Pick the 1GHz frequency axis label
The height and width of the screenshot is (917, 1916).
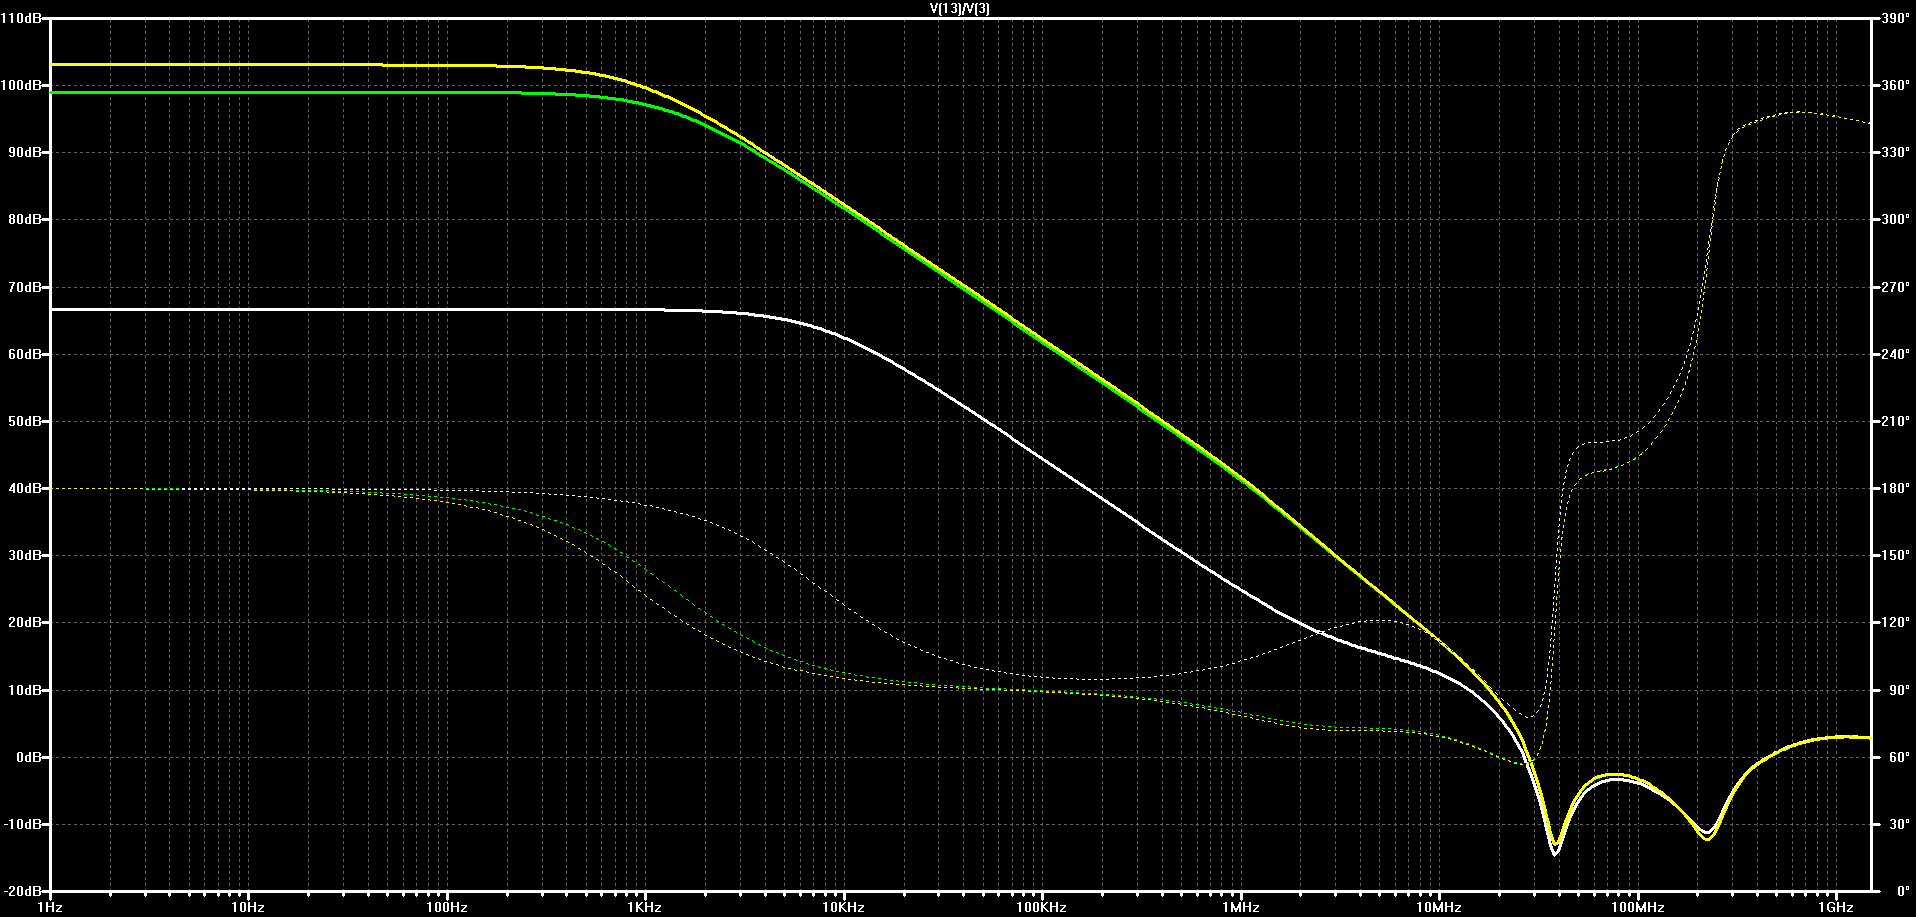point(1836,908)
